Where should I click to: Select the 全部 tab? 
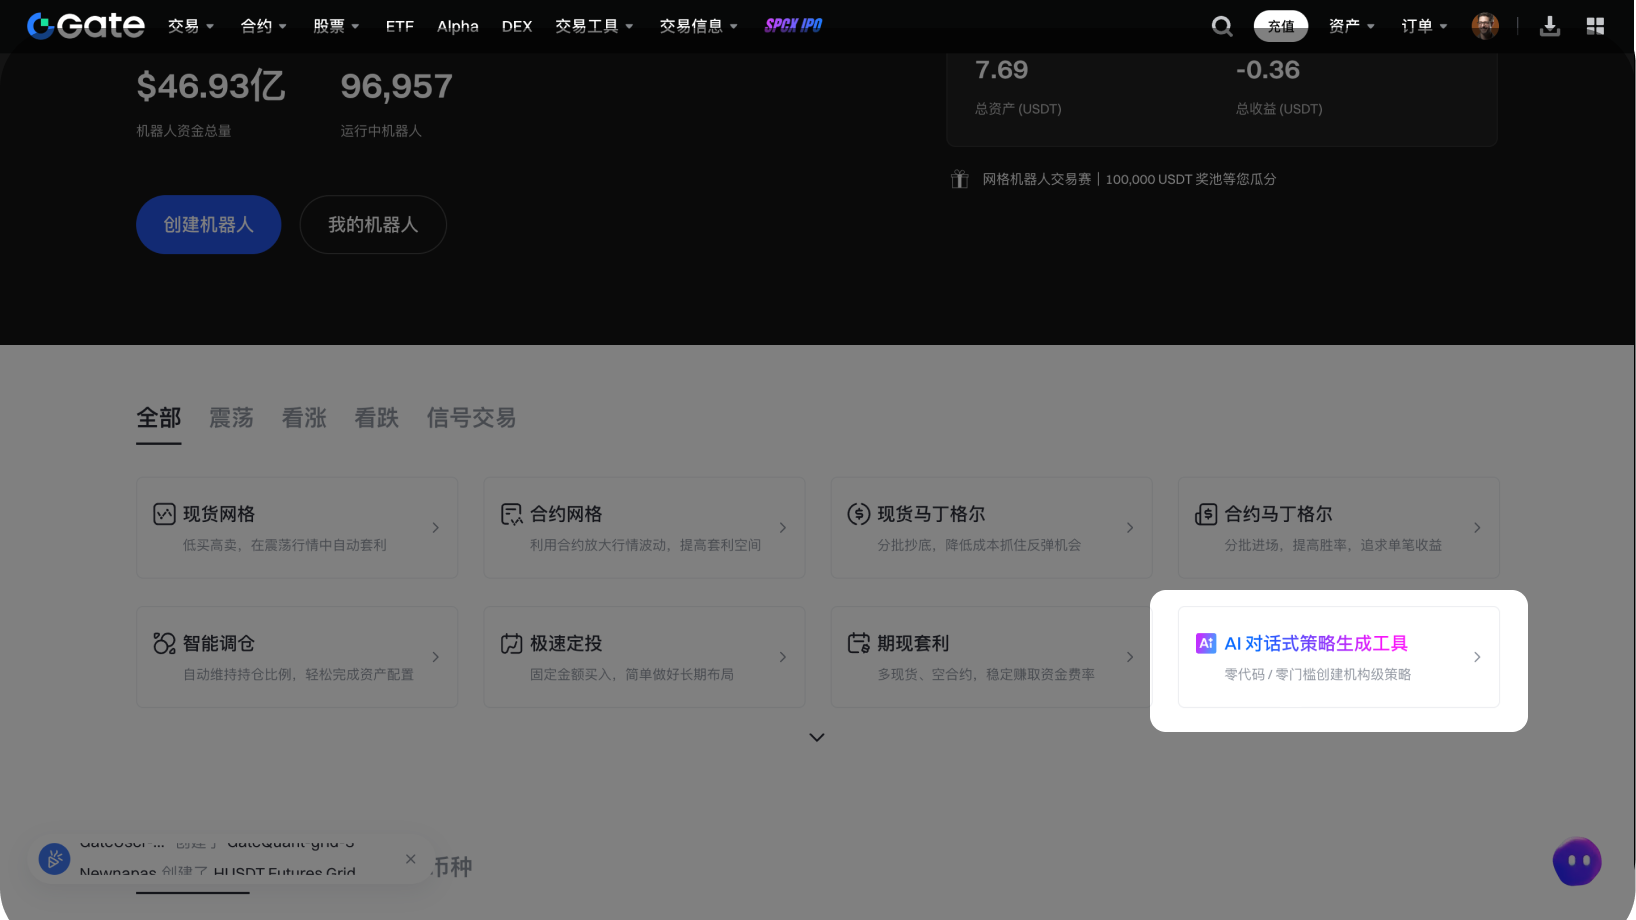pos(159,418)
